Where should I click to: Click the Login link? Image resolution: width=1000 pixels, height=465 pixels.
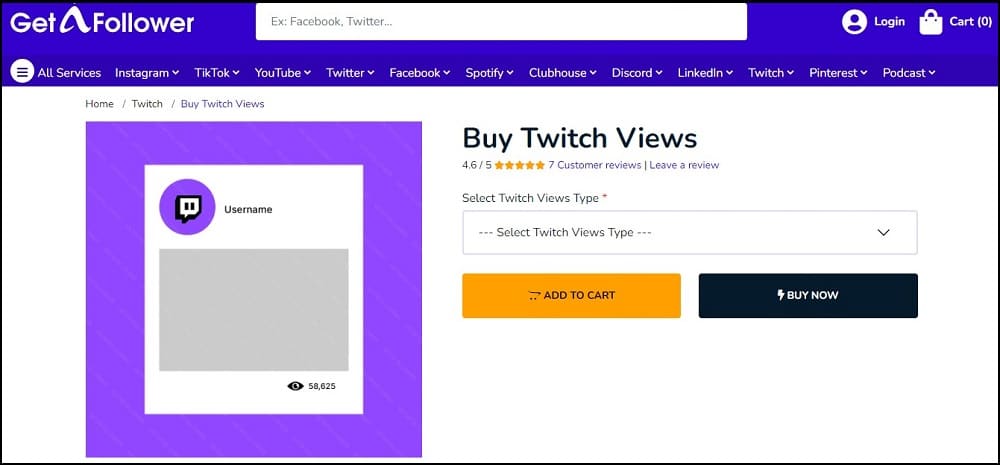click(889, 22)
